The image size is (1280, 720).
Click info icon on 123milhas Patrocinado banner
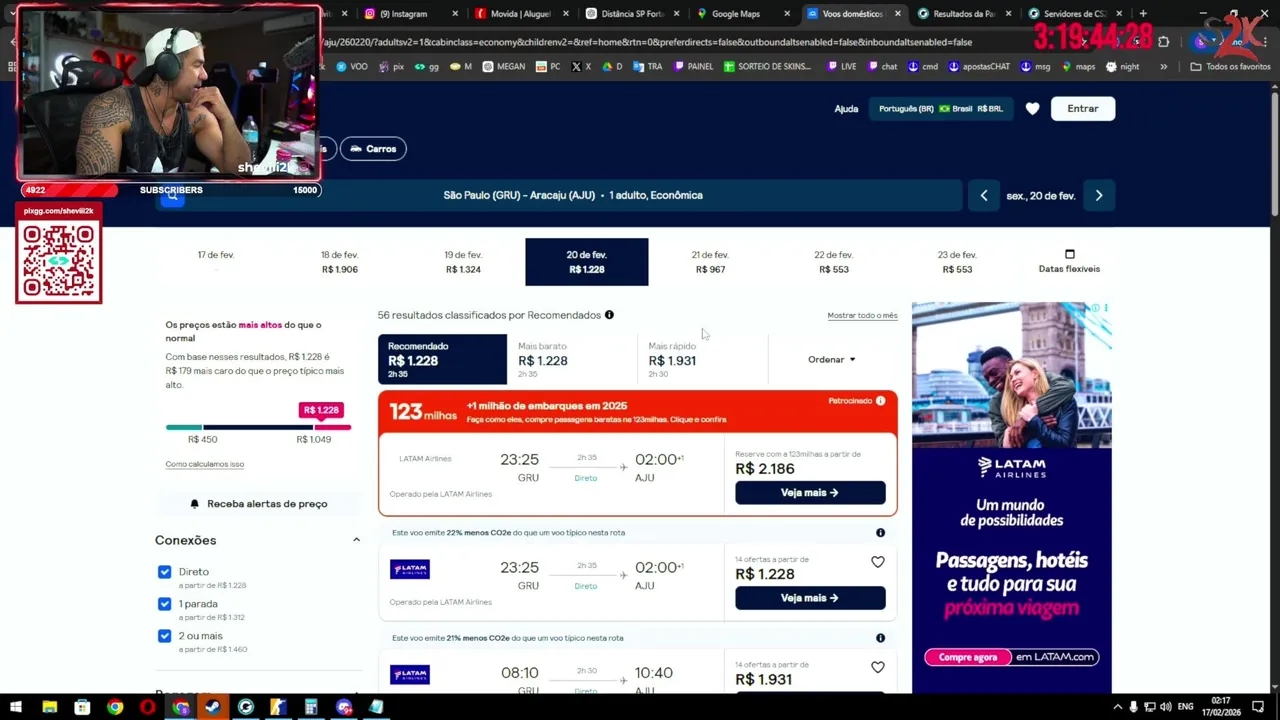880,401
